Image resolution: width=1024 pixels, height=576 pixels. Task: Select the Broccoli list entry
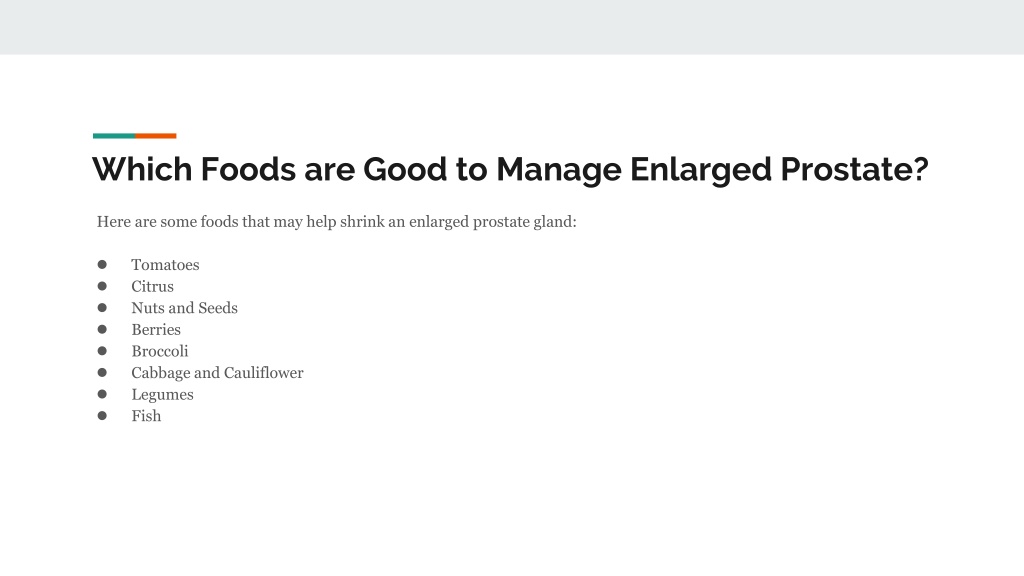[x=159, y=351]
